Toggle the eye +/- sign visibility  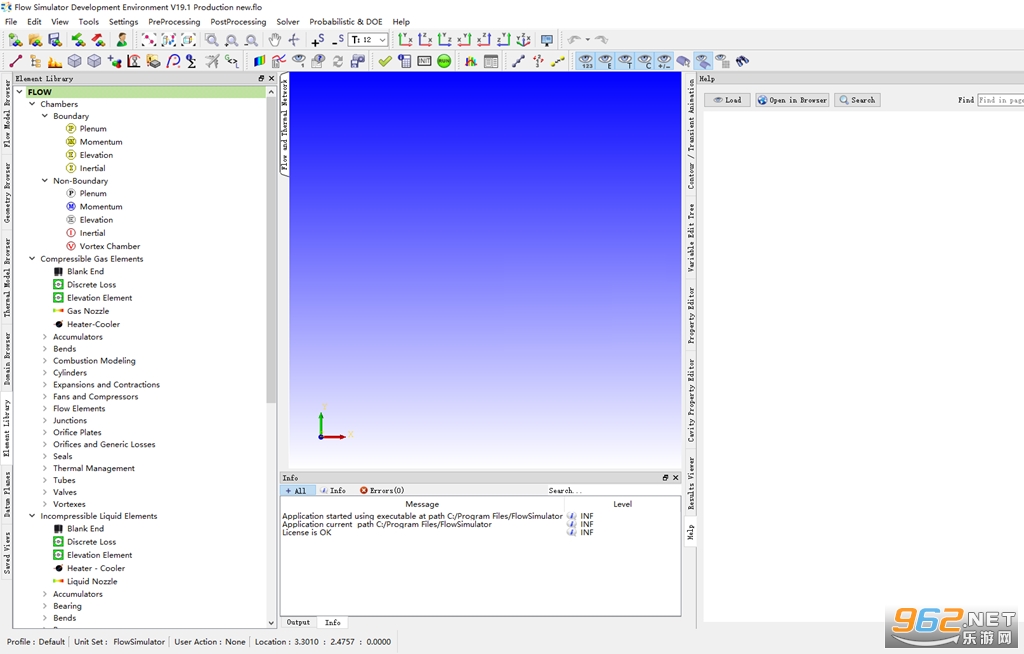click(x=664, y=61)
